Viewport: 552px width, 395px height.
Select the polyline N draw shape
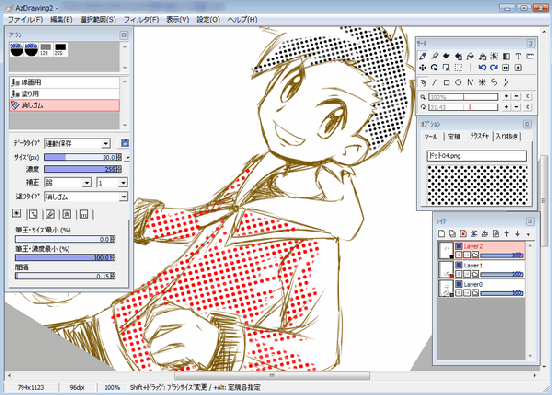tap(470, 82)
